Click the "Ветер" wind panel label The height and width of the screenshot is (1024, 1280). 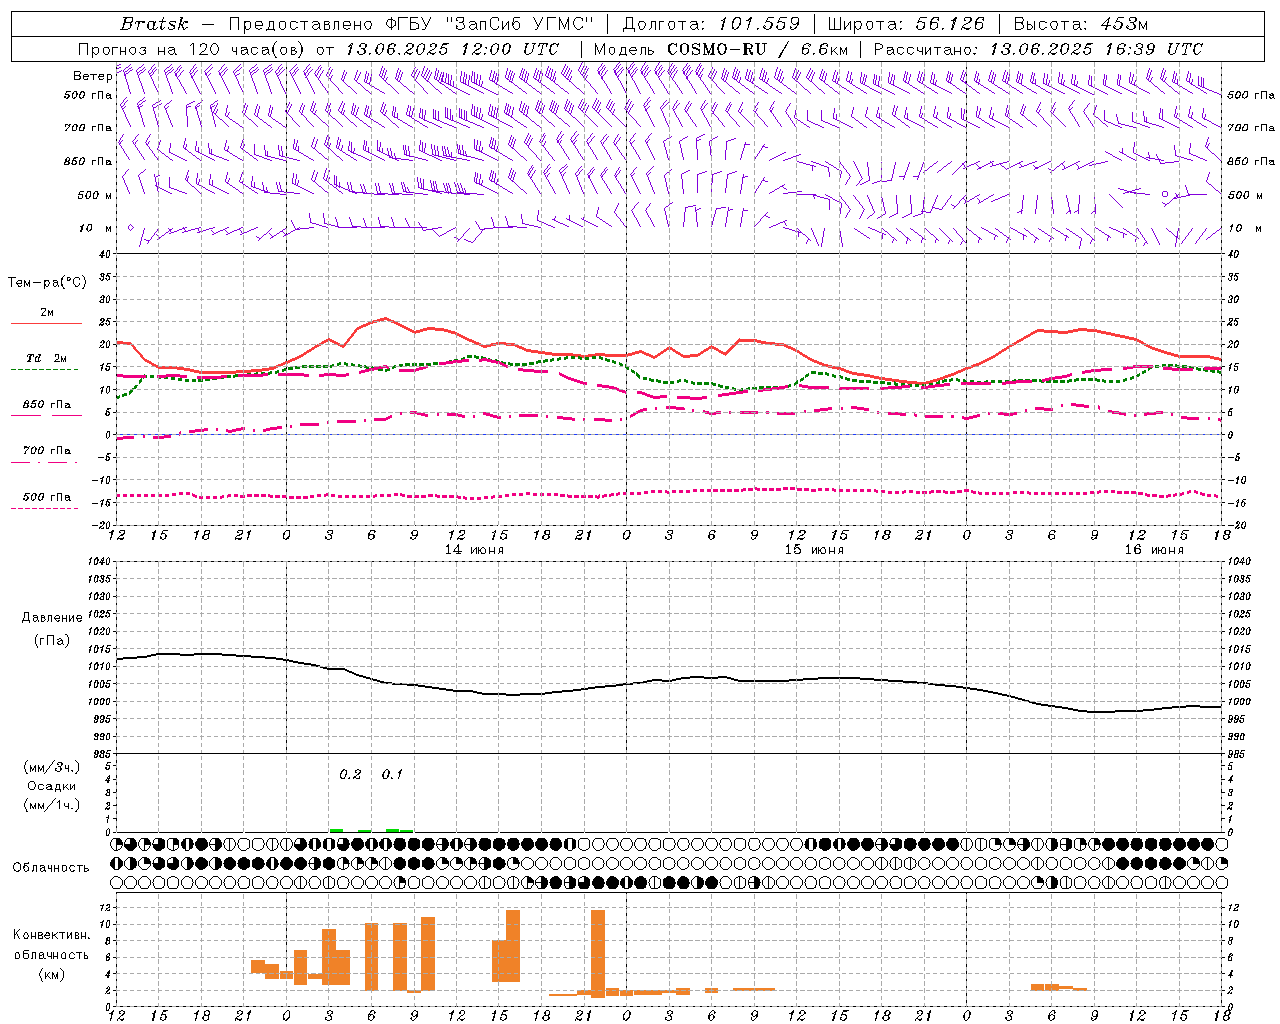[92, 76]
